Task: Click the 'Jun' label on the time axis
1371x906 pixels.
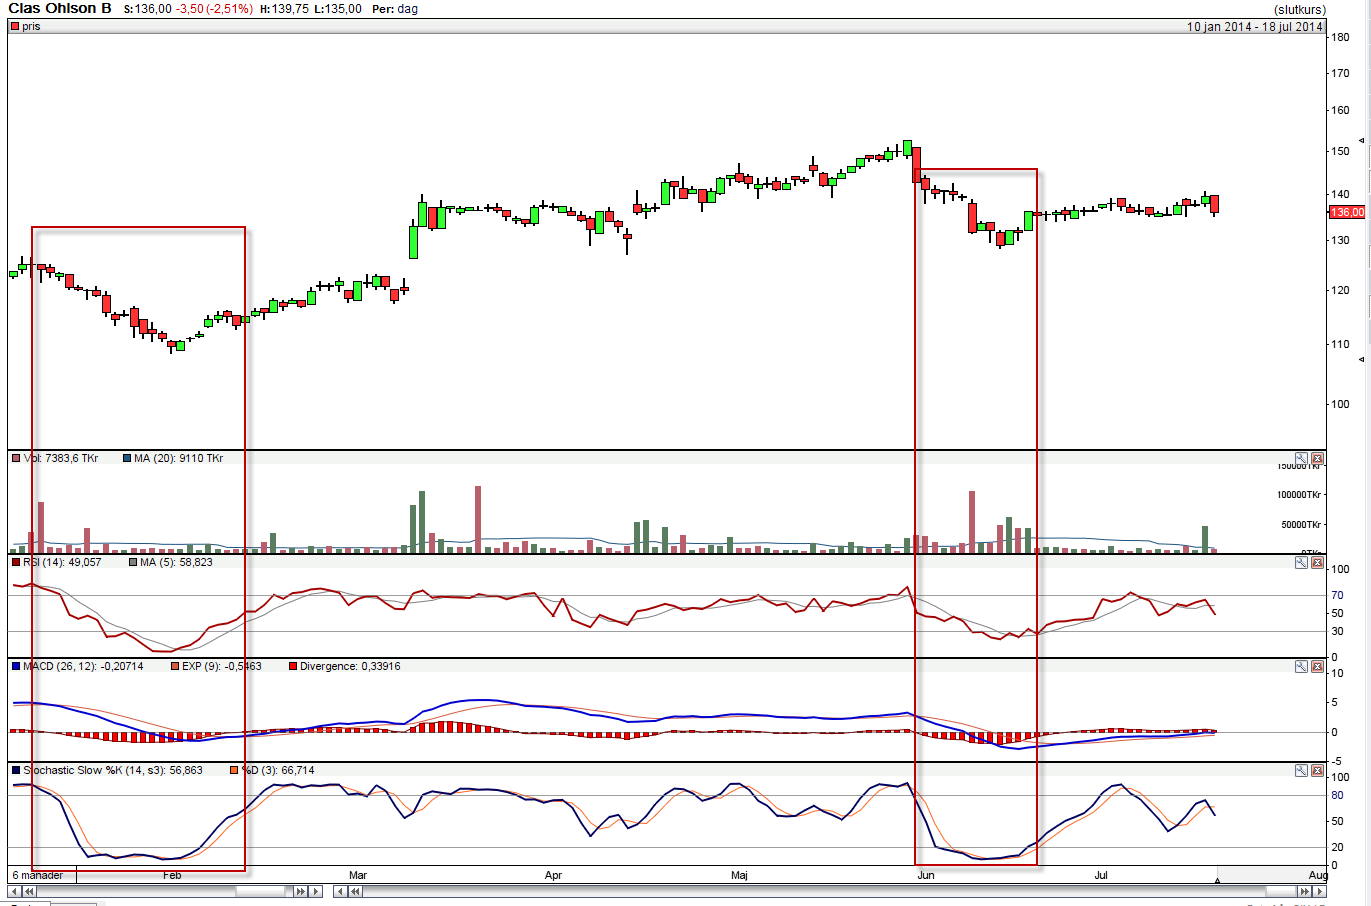Action: click(x=926, y=876)
